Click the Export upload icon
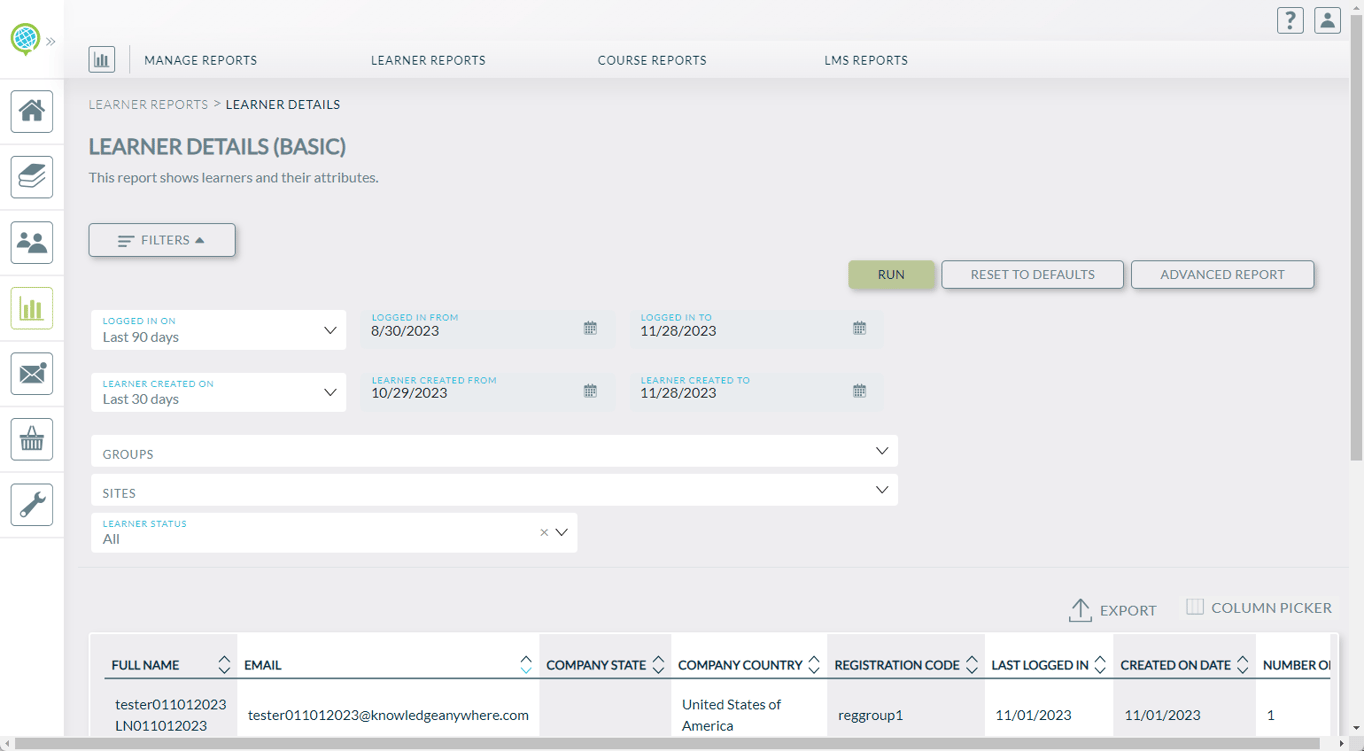 point(1080,610)
